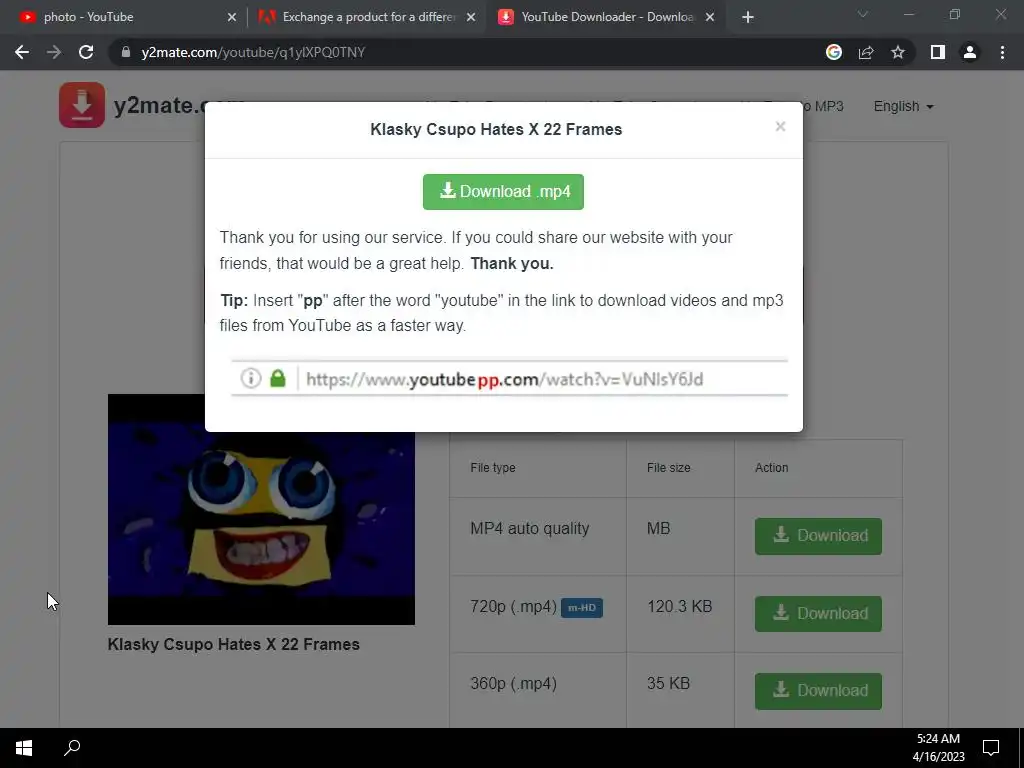This screenshot has height=768, width=1024.
Task: Click the y2mate red download logo
Action: [x=82, y=104]
